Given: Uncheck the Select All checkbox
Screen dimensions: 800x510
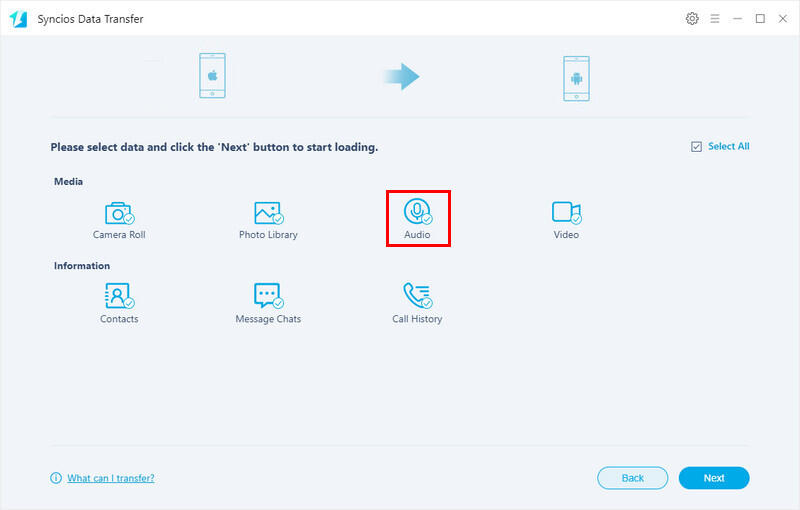Looking at the screenshot, I should pos(696,147).
